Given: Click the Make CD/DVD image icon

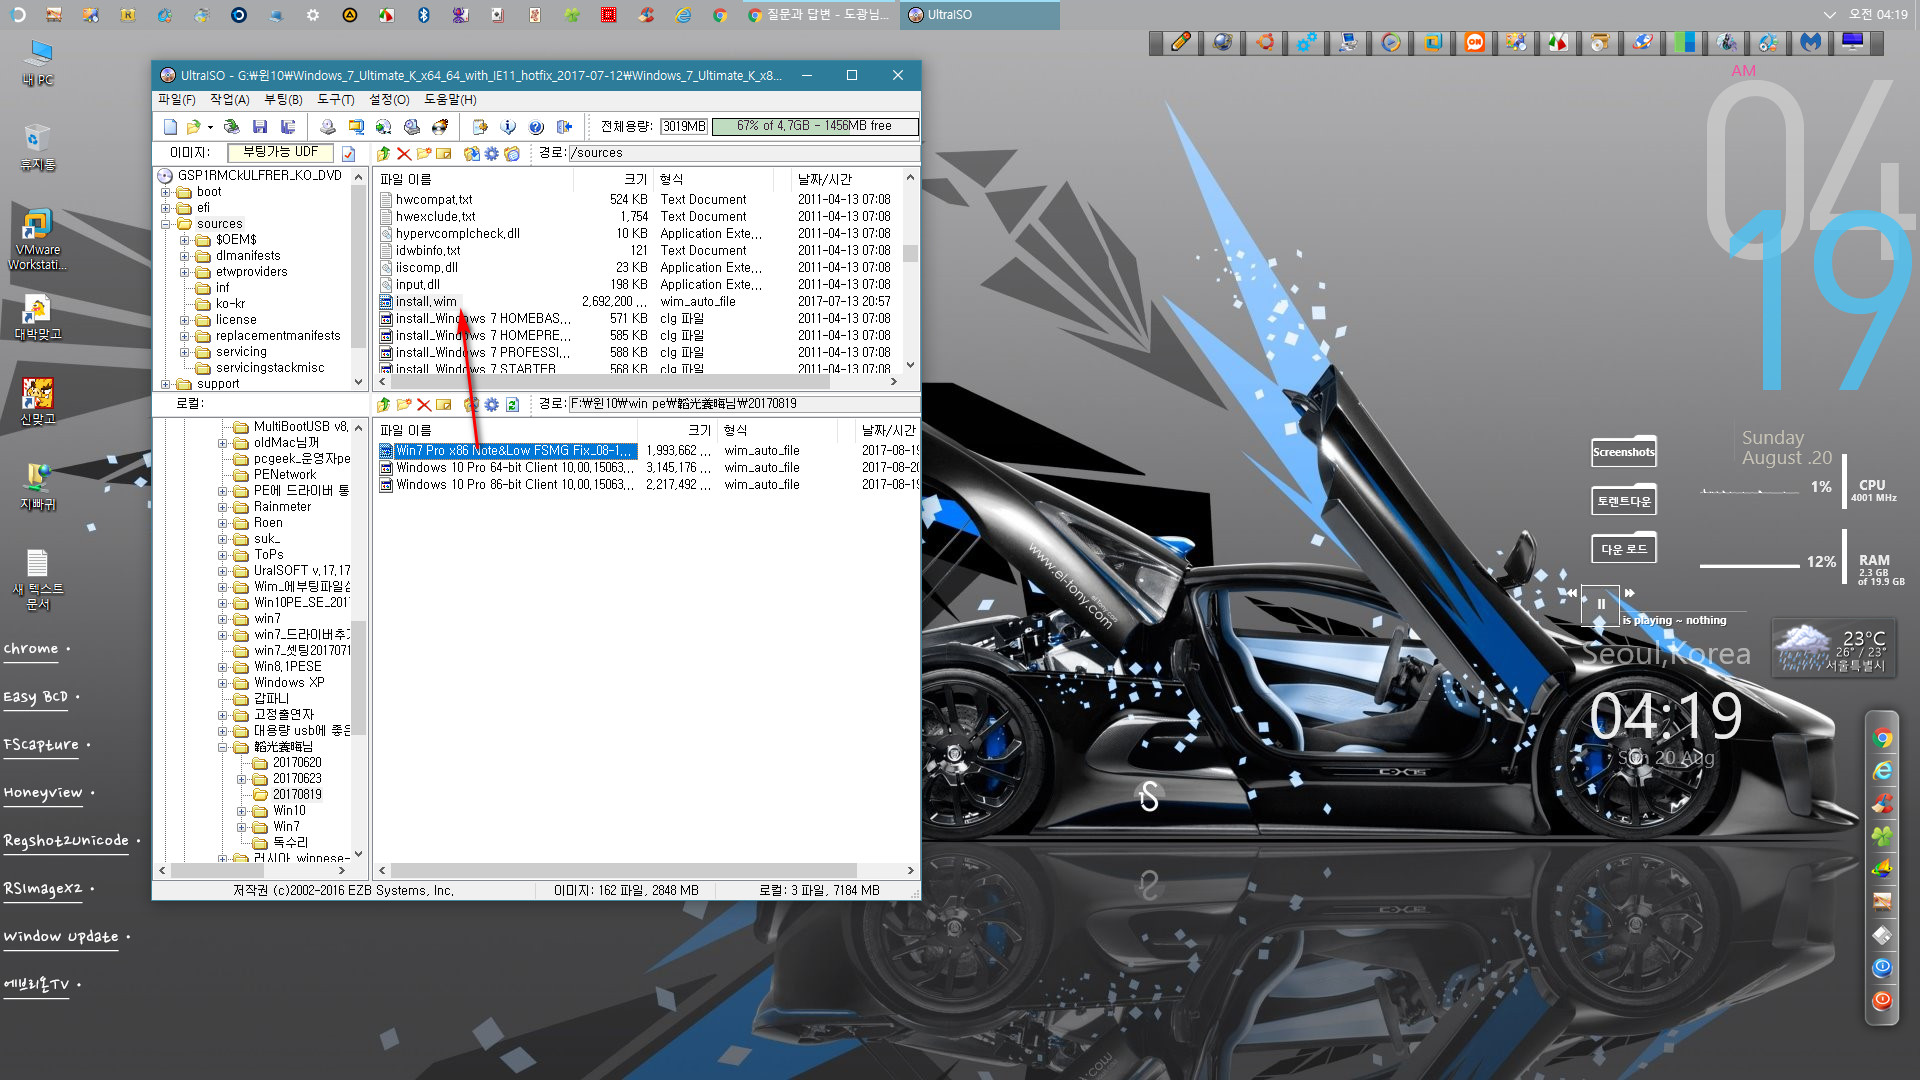Looking at the screenshot, I should [x=327, y=127].
